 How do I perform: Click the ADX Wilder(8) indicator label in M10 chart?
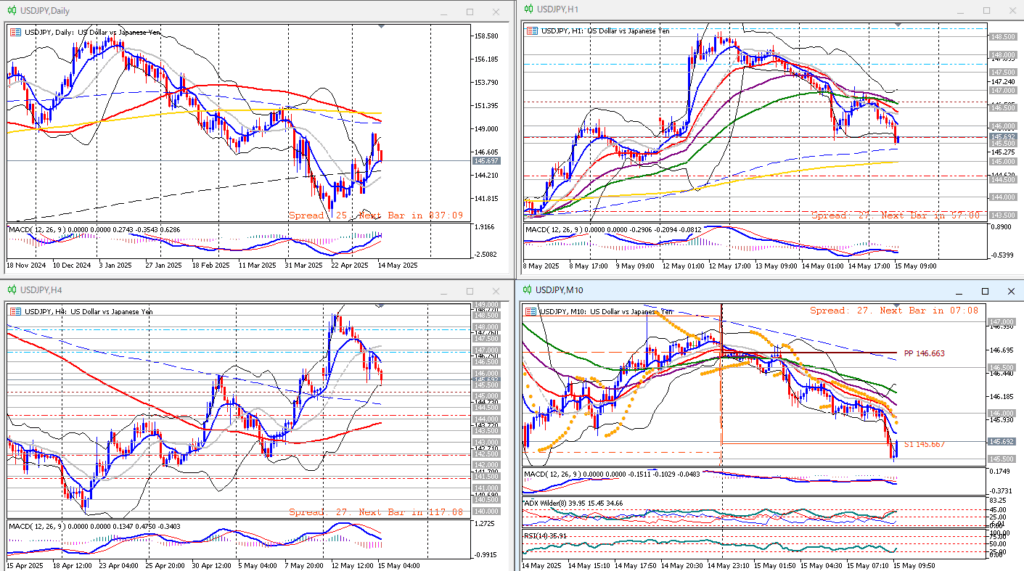tap(573, 504)
